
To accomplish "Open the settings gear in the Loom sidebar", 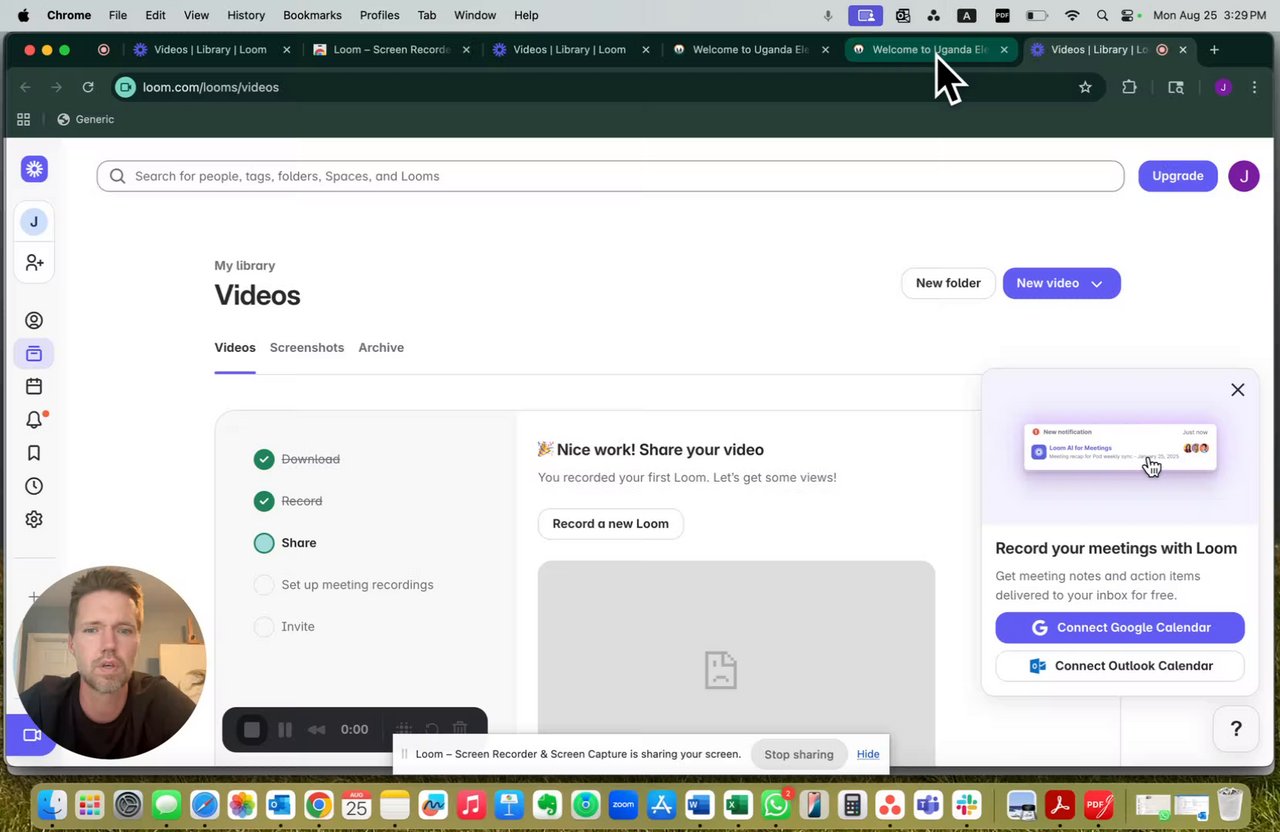I will tap(34, 519).
